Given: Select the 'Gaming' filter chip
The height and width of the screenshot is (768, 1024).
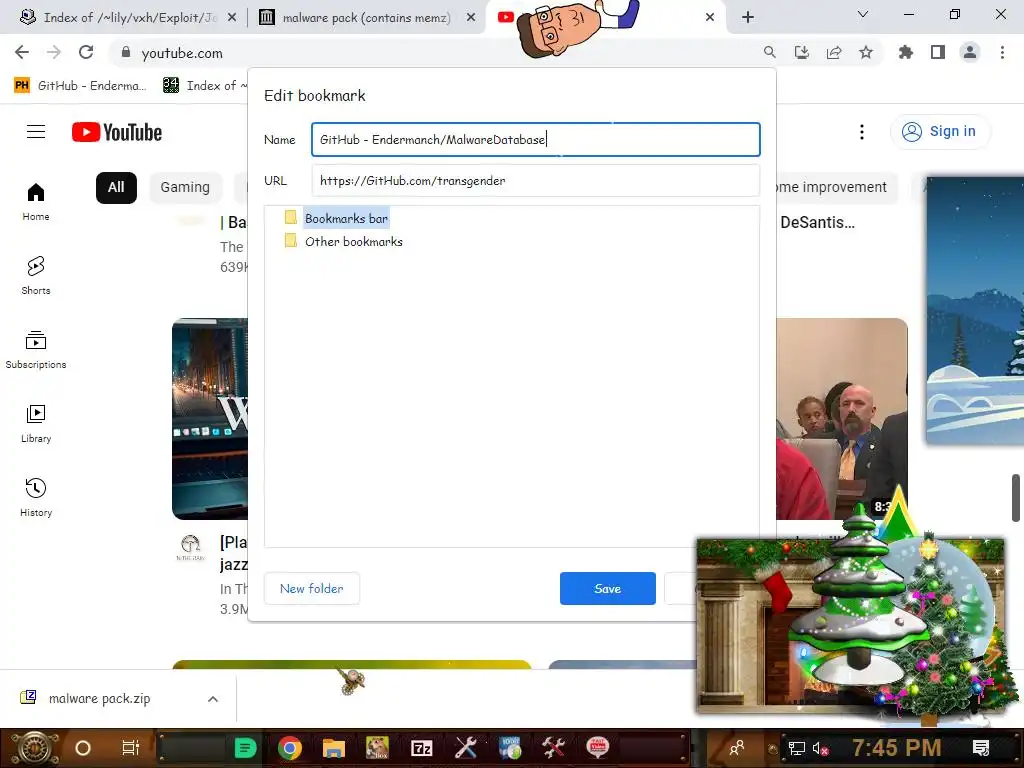Looking at the screenshot, I should tap(185, 187).
